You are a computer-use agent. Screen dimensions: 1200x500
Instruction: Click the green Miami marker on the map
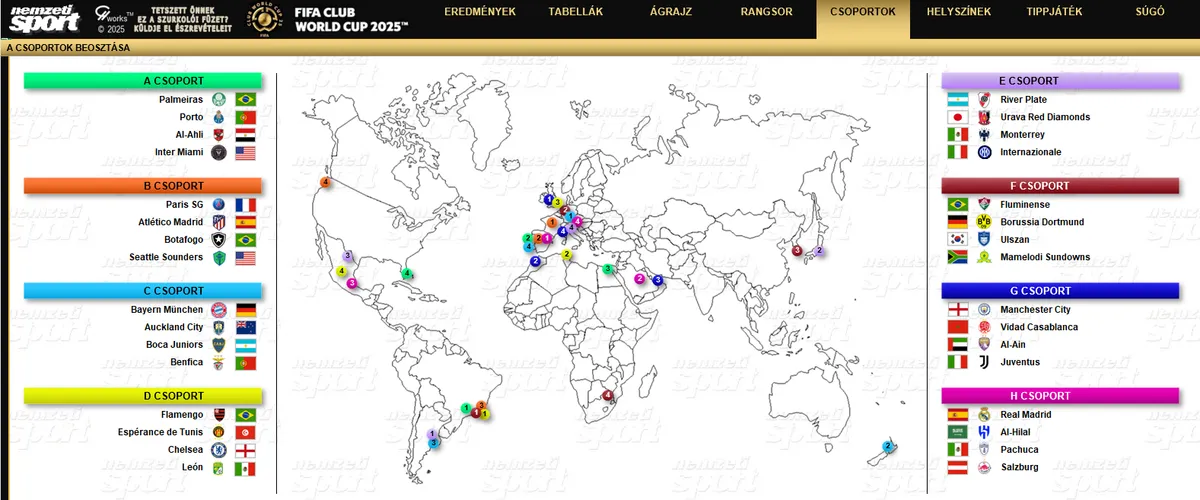(408, 273)
